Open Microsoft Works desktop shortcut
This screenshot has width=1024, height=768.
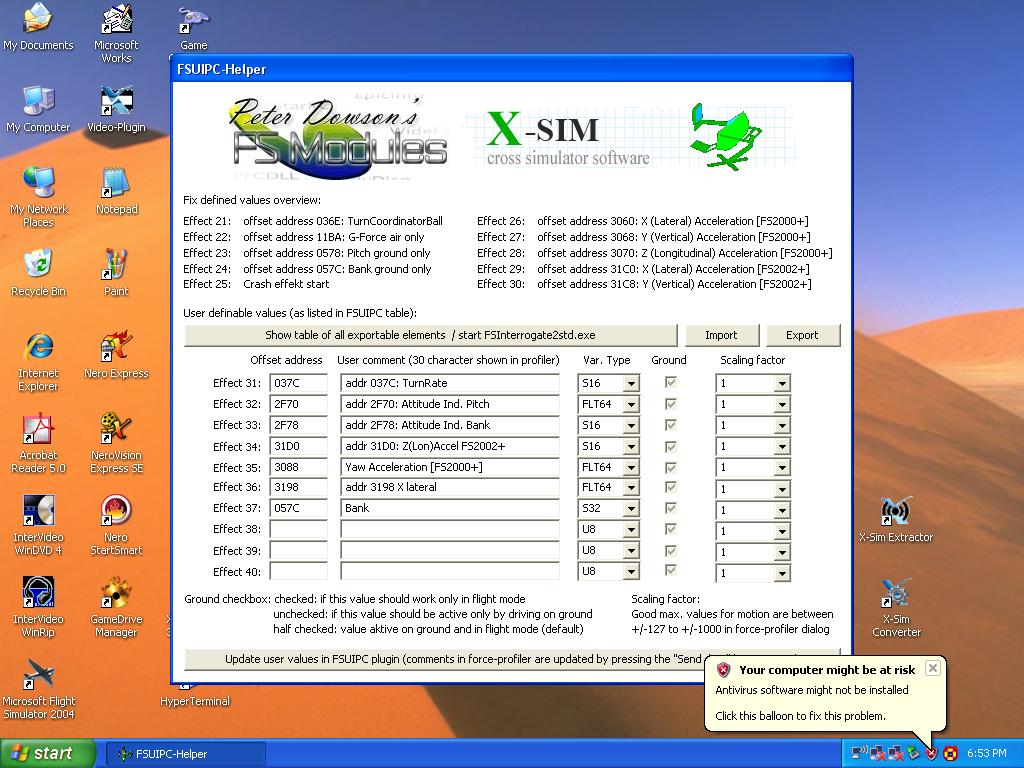point(116,33)
